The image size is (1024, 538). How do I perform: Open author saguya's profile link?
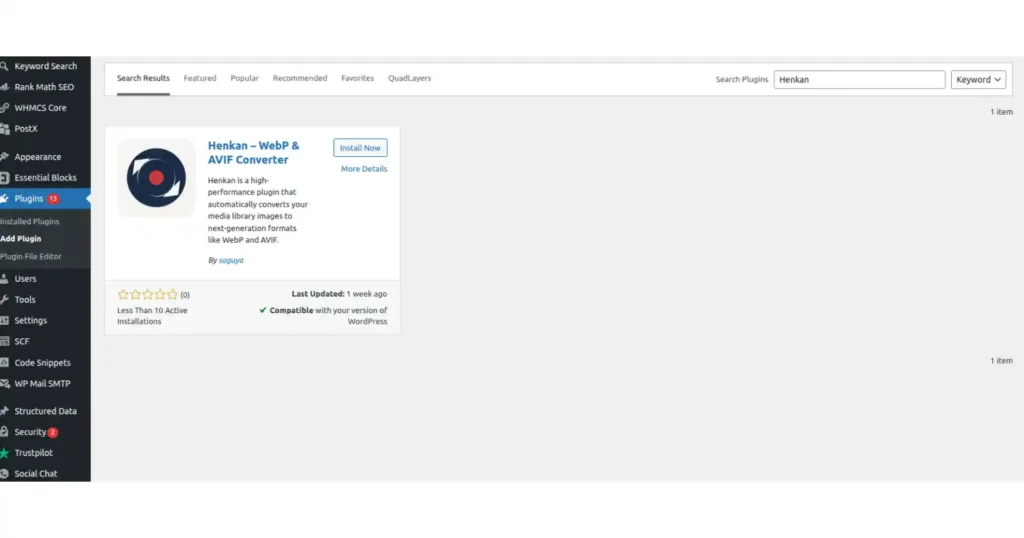[x=231, y=261]
